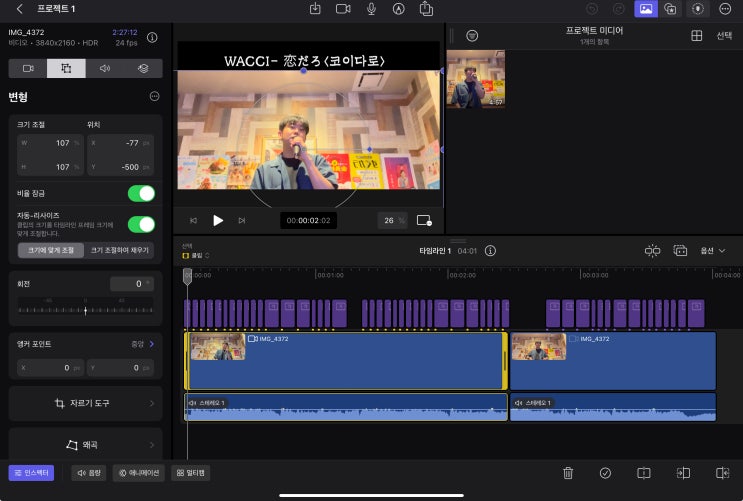743x501 pixels.
Task: Click the camera record icon in top bar
Action: 343,9
